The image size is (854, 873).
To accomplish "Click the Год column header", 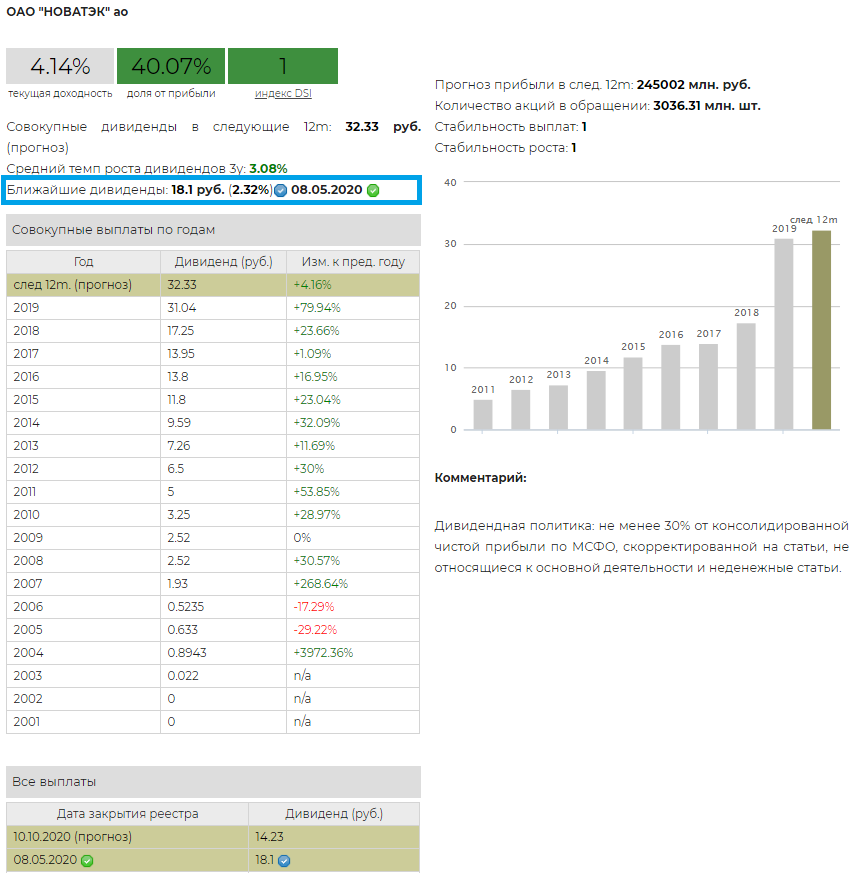I will pyautogui.click(x=84, y=262).
